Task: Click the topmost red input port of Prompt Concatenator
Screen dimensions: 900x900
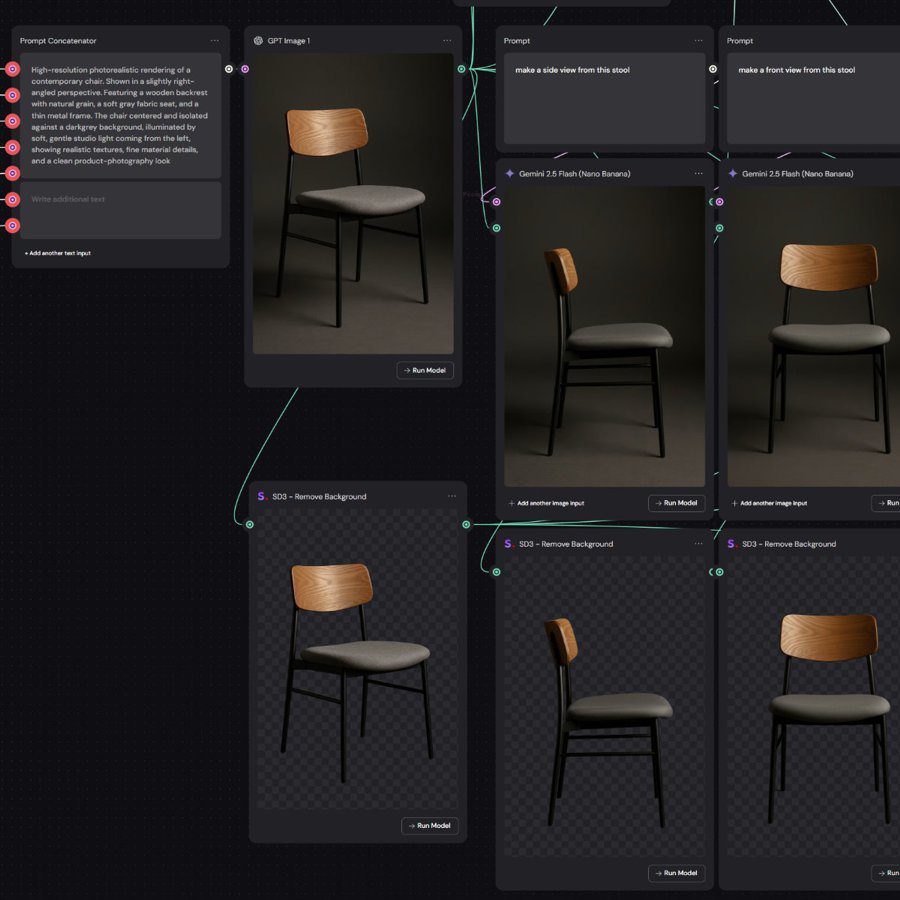Action: point(12,69)
